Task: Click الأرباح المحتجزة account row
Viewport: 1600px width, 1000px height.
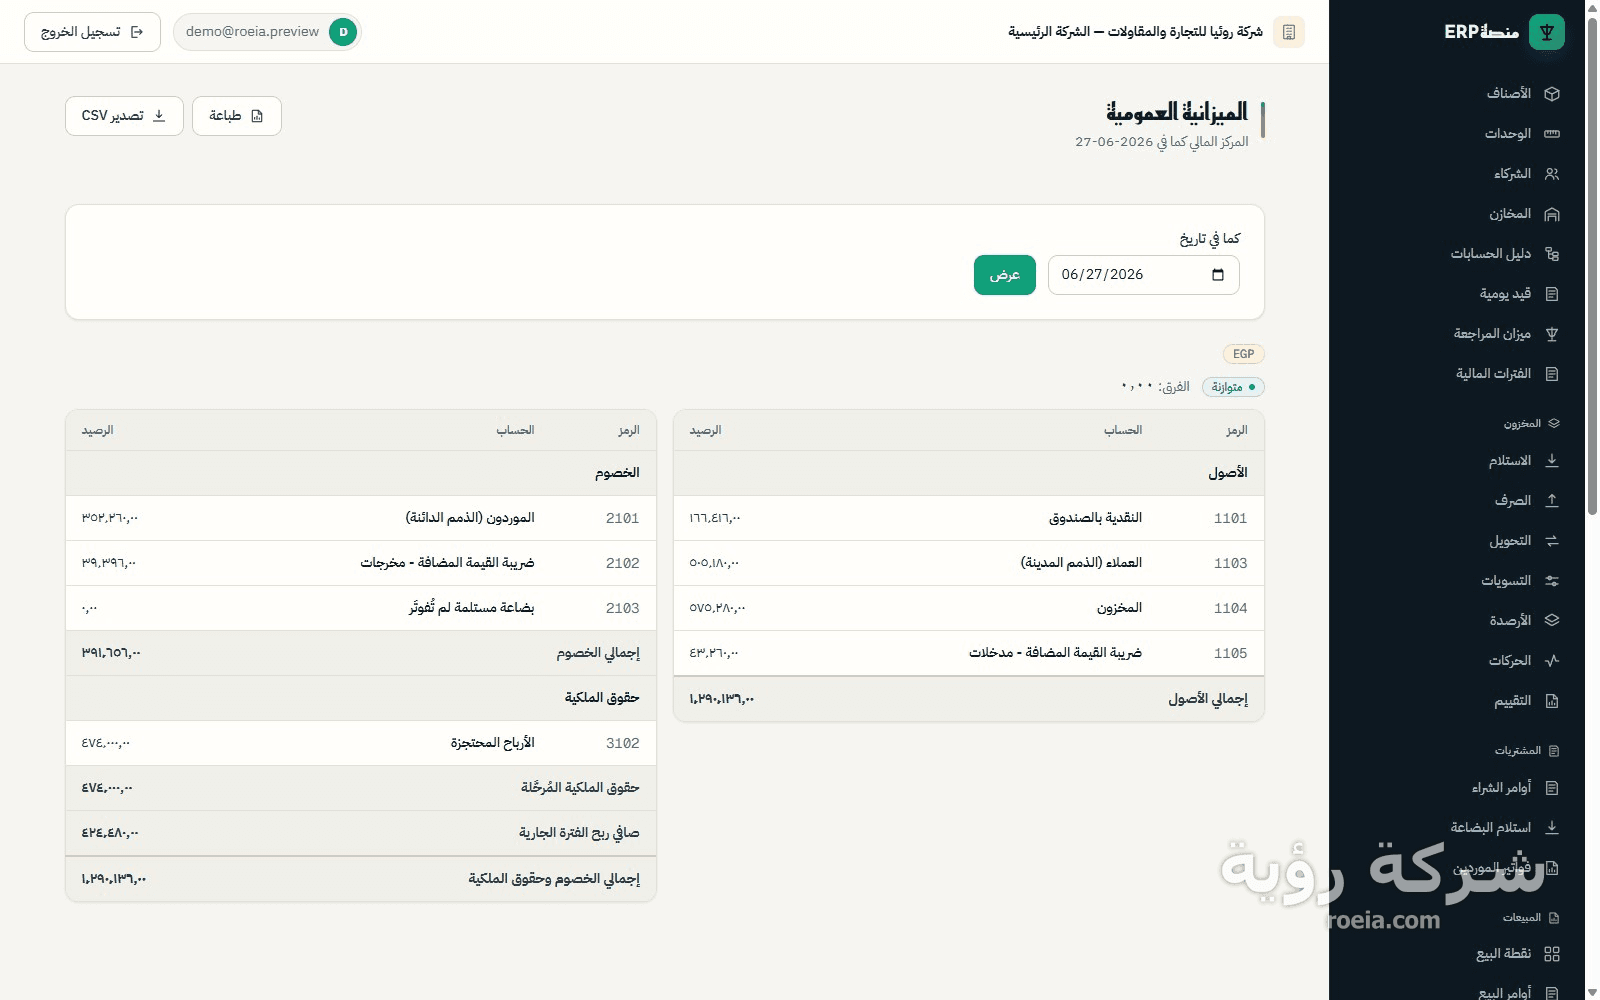Action: (361, 743)
